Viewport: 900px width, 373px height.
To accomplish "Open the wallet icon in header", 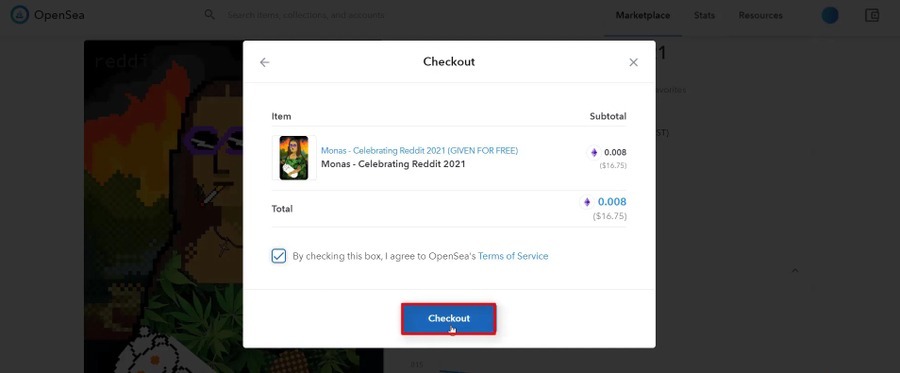I will tap(872, 15).
